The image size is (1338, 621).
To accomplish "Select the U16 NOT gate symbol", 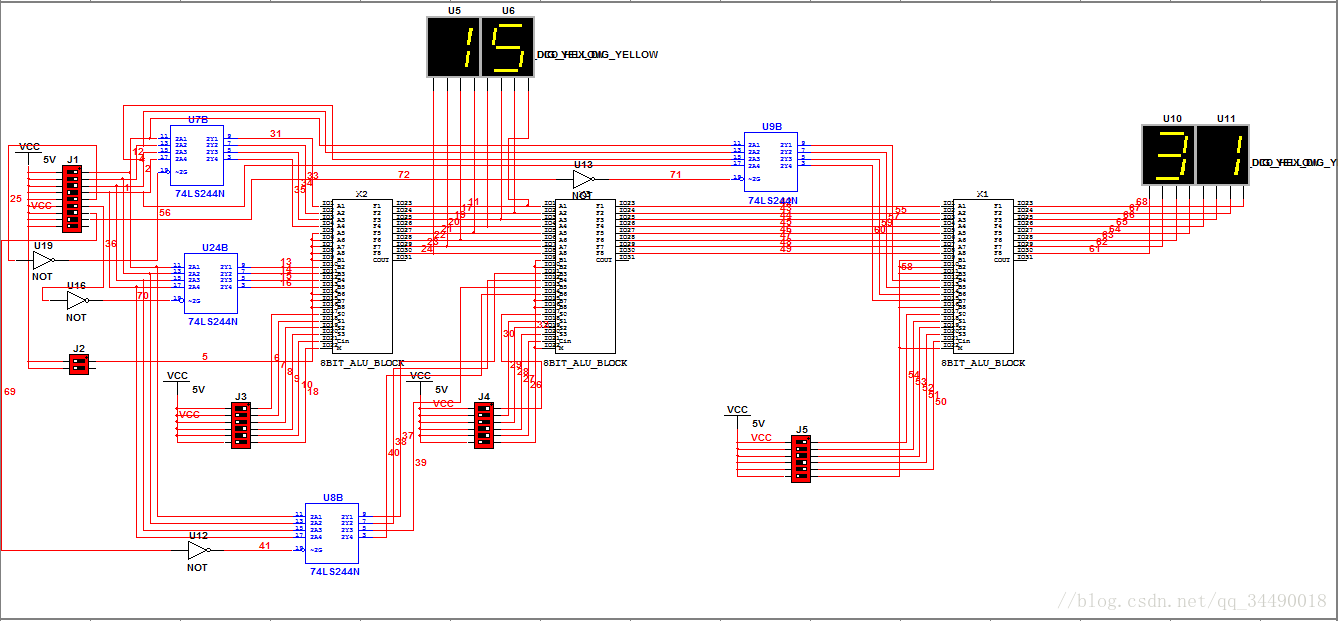I will pos(77,300).
